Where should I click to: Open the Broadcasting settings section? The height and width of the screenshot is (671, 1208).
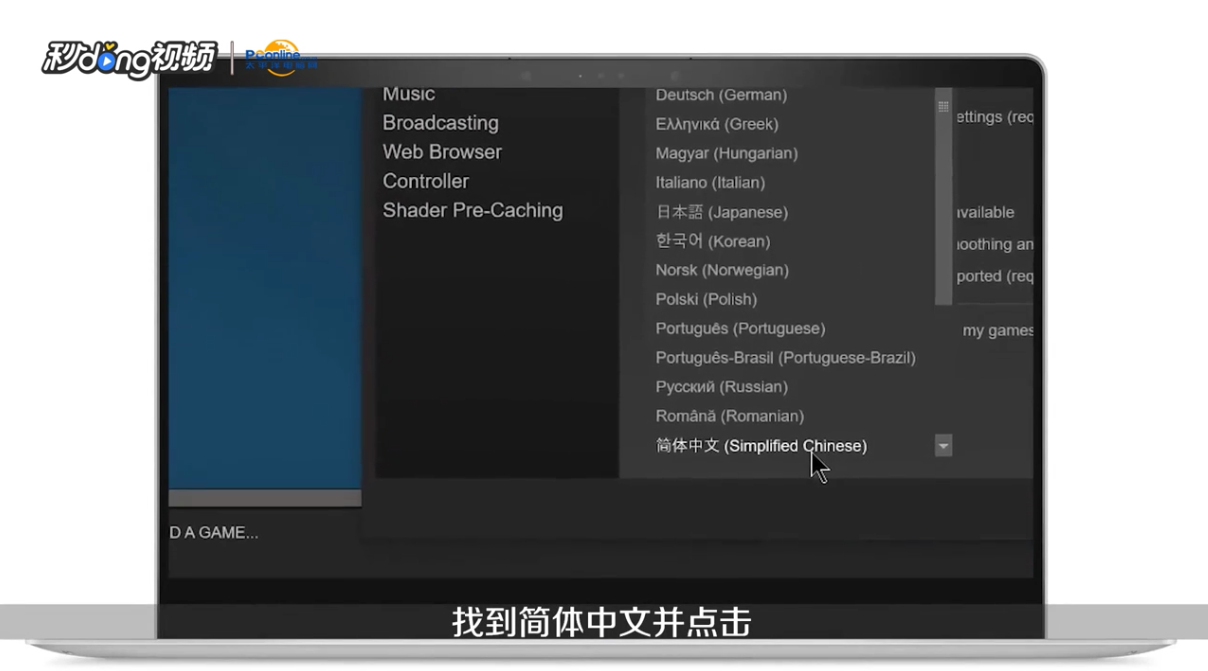click(x=440, y=122)
